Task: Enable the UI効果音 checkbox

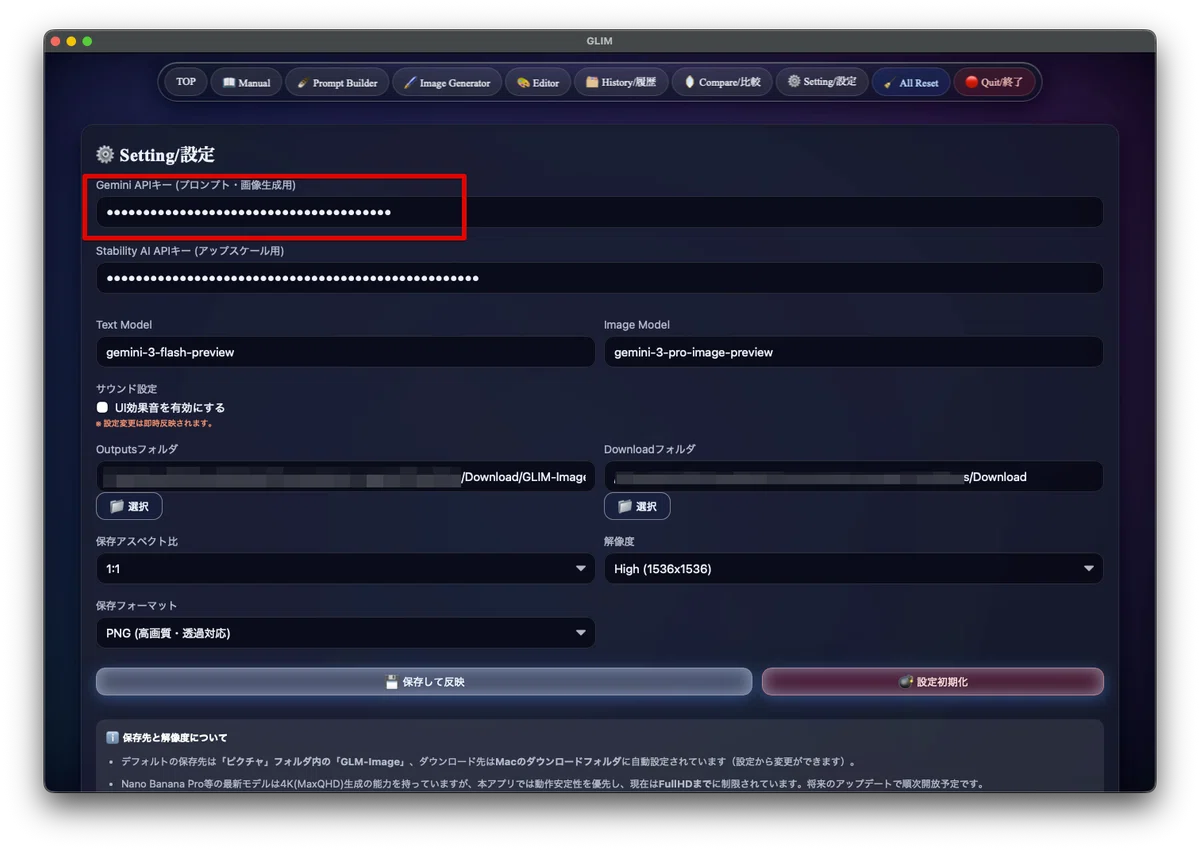Action: (x=102, y=408)
